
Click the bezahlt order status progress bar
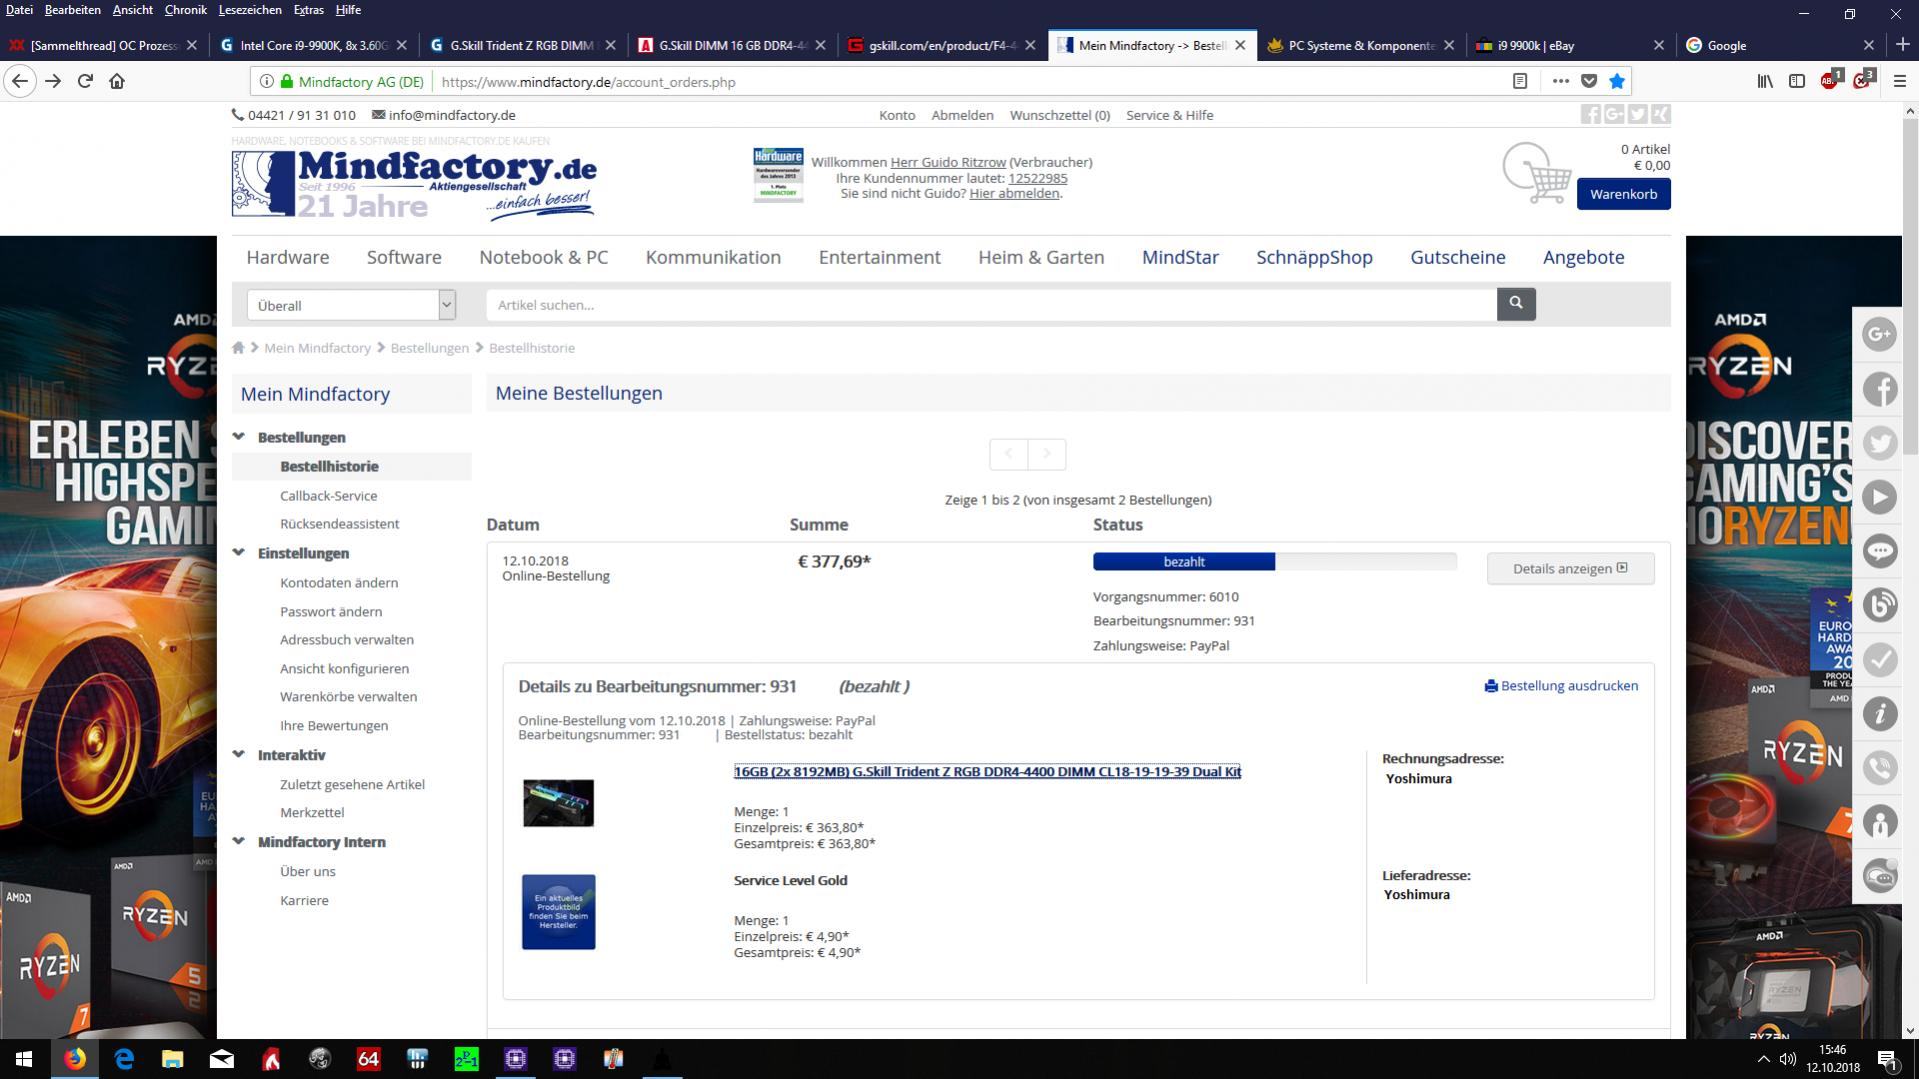click(x=1274, y=562)
